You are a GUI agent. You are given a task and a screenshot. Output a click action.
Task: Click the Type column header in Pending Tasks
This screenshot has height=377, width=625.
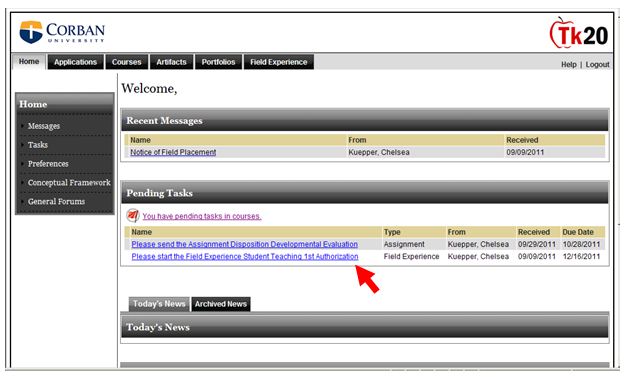pyautogui.click(x=392, y=232)
